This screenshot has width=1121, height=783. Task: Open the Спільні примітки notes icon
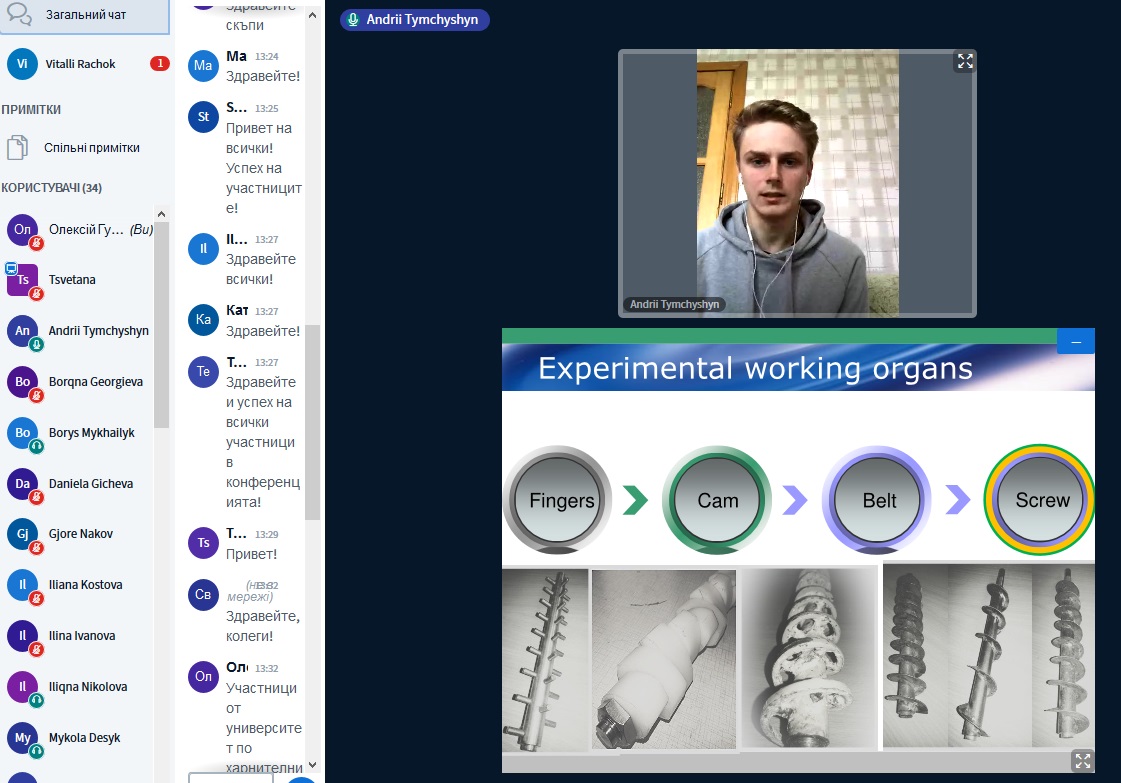17,148
